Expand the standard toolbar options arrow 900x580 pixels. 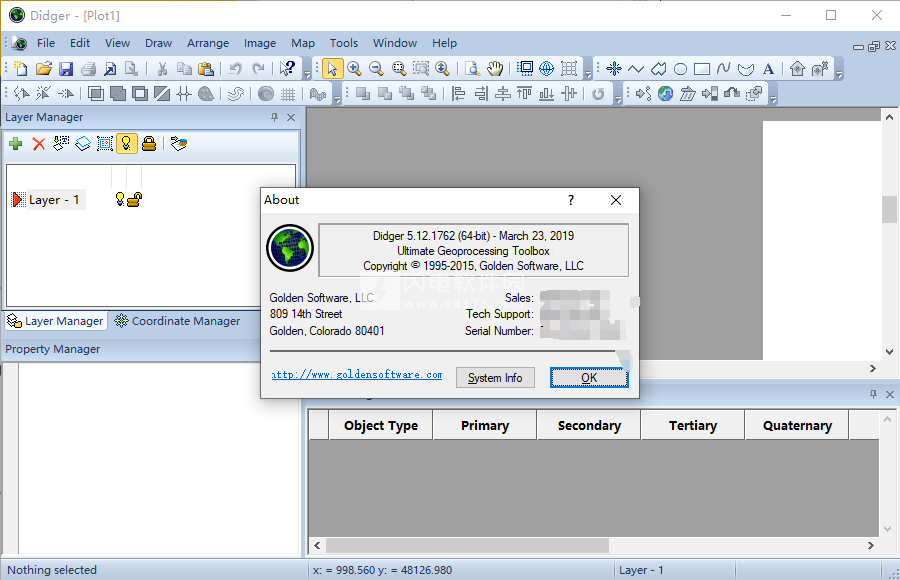306,72
